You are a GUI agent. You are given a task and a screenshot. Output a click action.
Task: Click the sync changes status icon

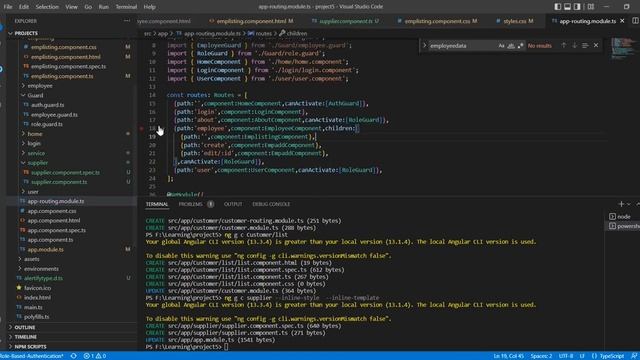pos(73,356)
